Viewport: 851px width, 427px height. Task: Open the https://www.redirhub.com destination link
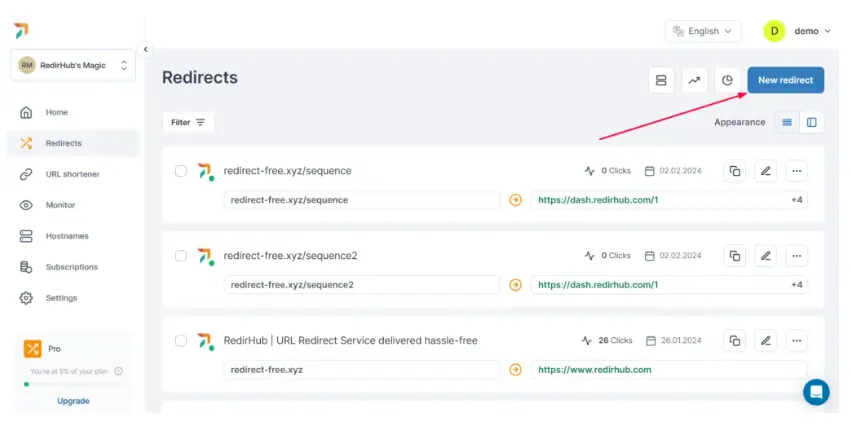tap(594, 369)
